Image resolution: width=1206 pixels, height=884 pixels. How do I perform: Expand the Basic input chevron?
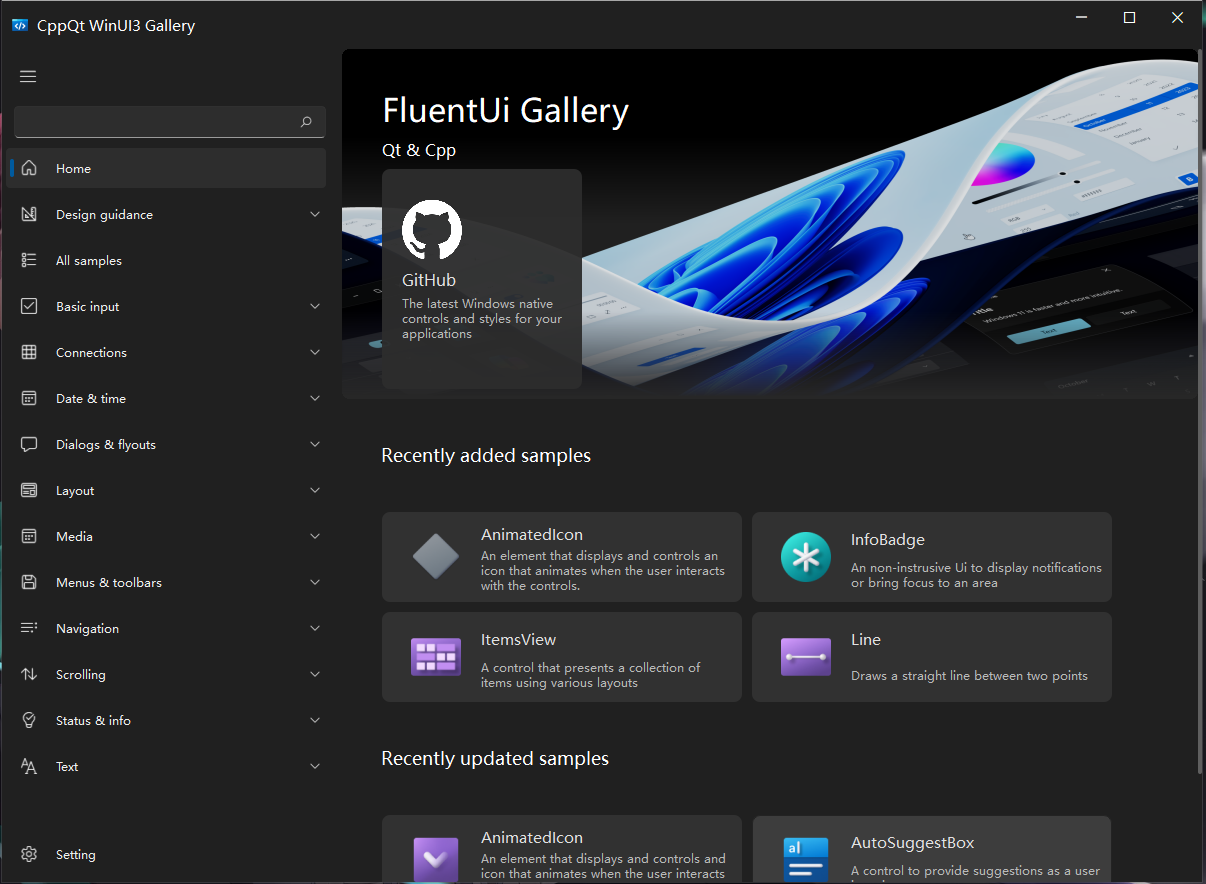pos(315,306)
